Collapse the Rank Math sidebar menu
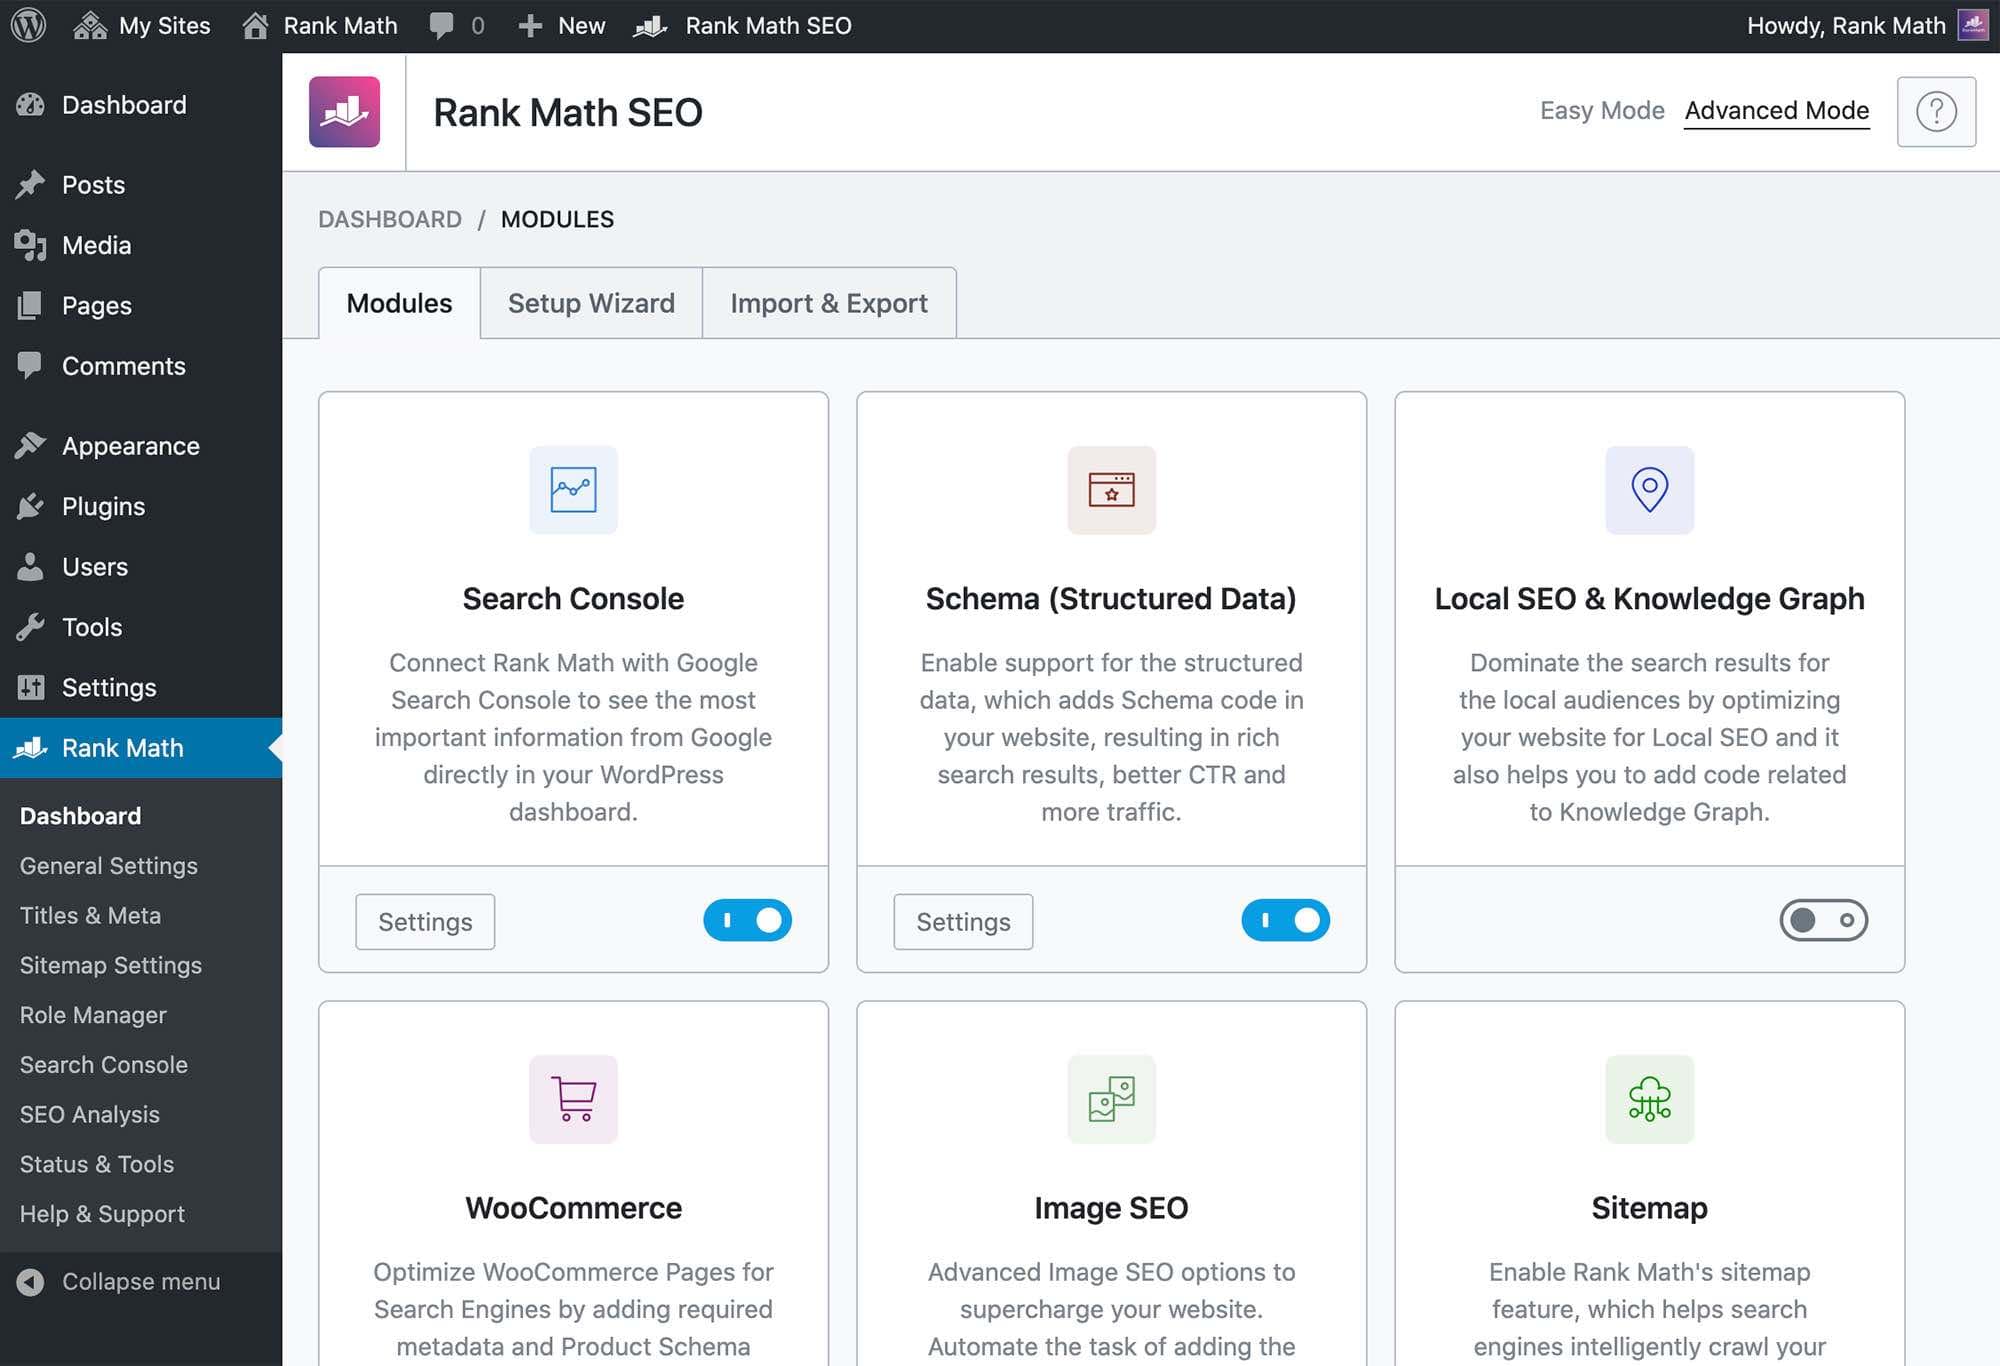 (x=119, y=1279)
